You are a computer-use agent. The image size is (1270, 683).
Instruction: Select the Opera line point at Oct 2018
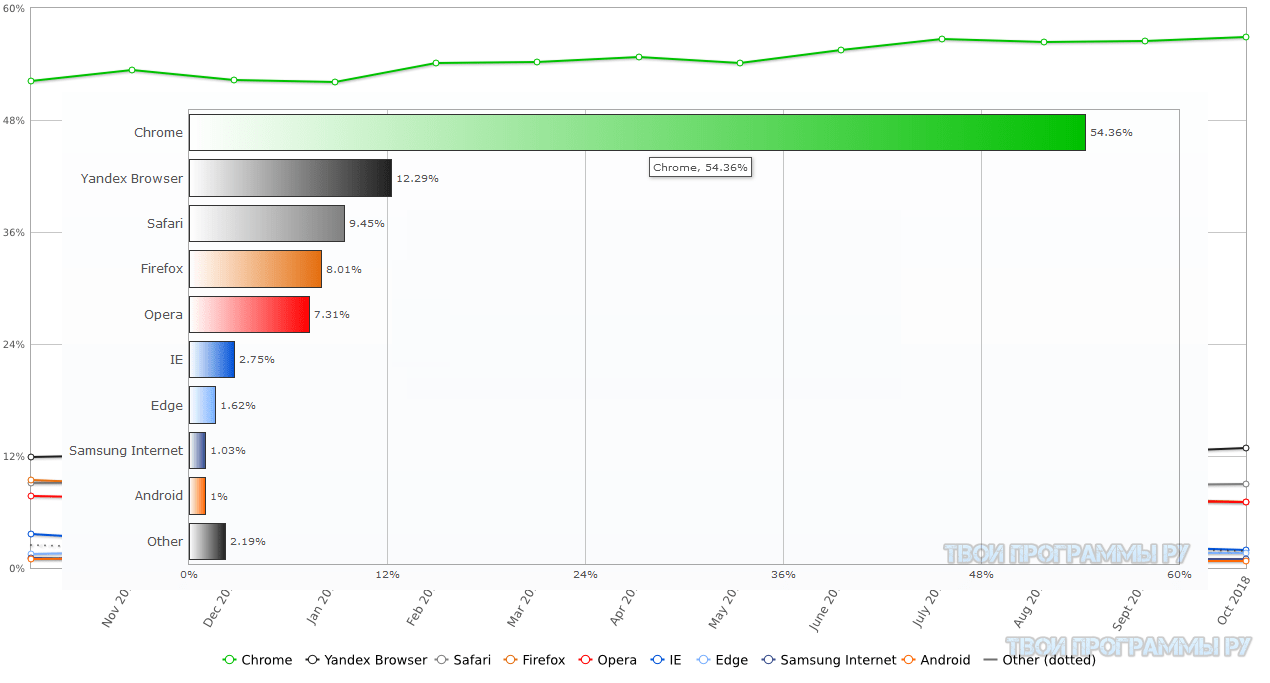(1245, 502)
